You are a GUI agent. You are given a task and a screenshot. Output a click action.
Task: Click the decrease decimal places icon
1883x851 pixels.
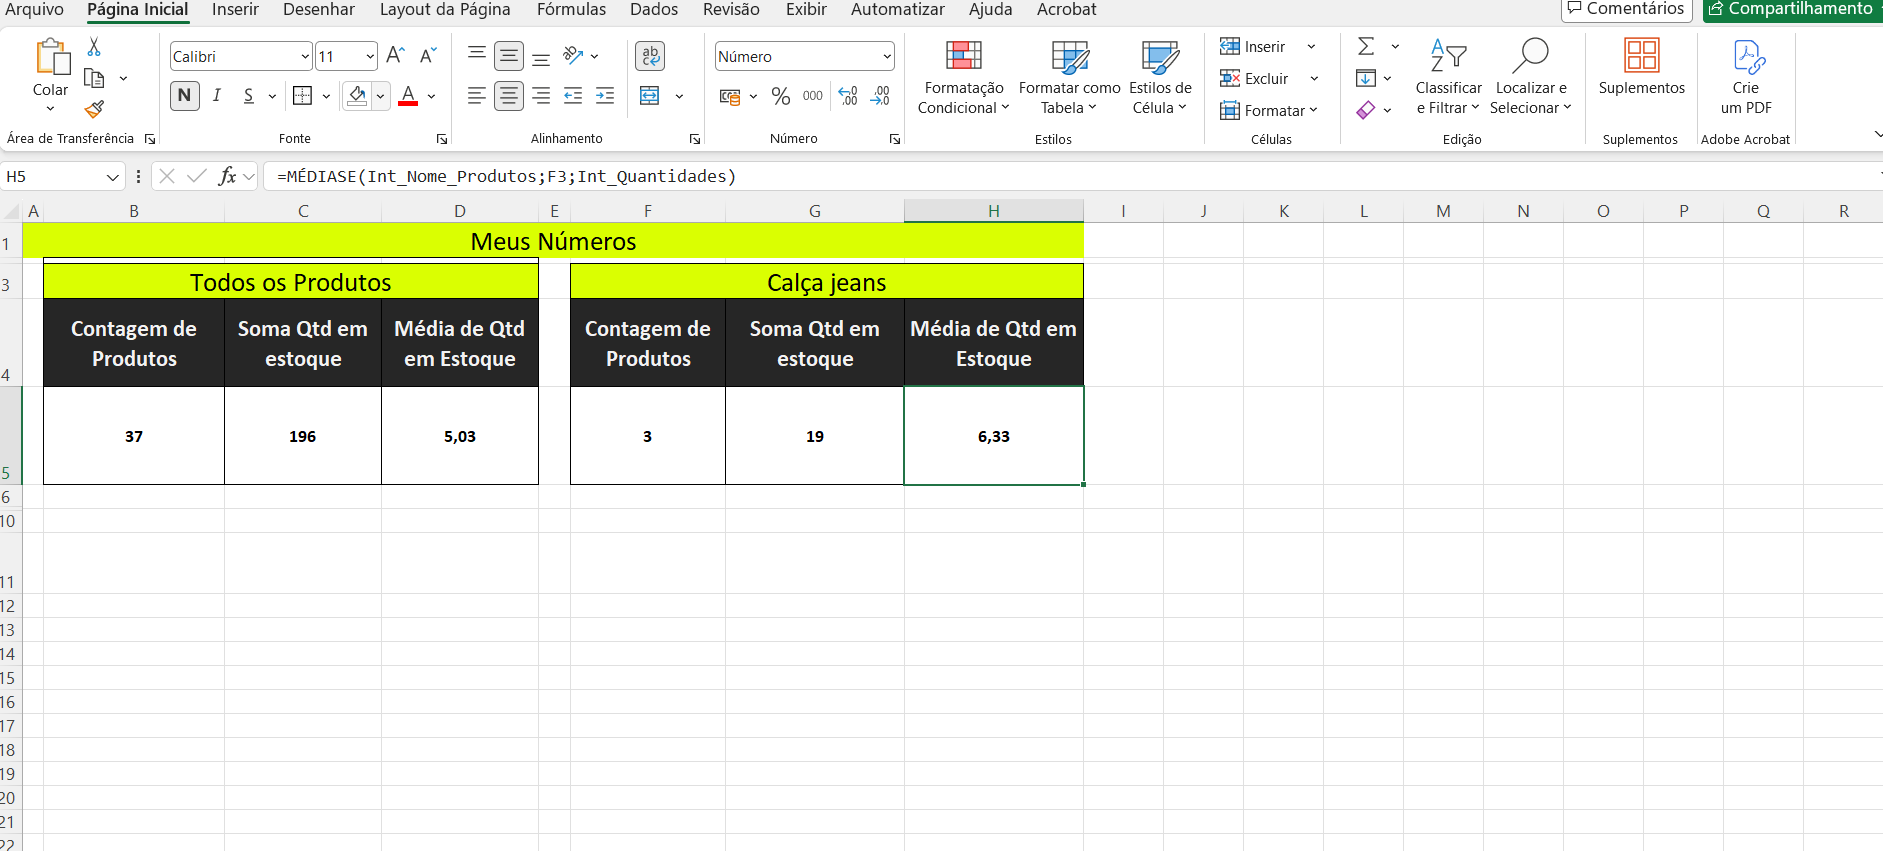click(880, 96)
